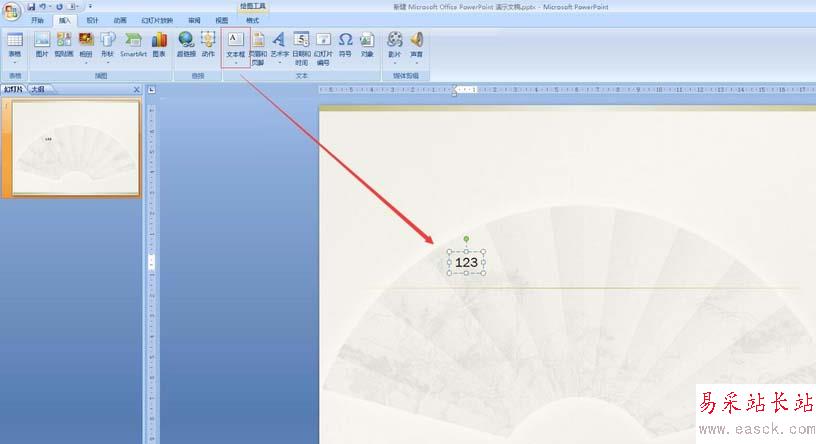Insert a 符号 (Symbol)
Screen dimensions: 816x444
346,45
